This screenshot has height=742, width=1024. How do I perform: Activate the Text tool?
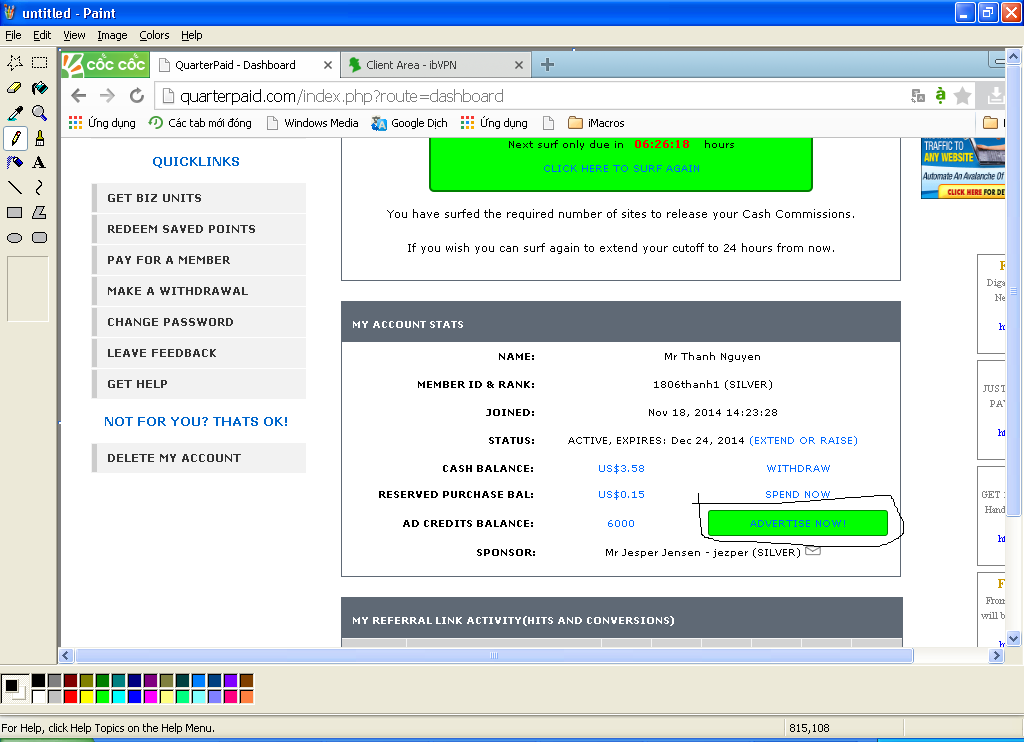click(40, 163)
